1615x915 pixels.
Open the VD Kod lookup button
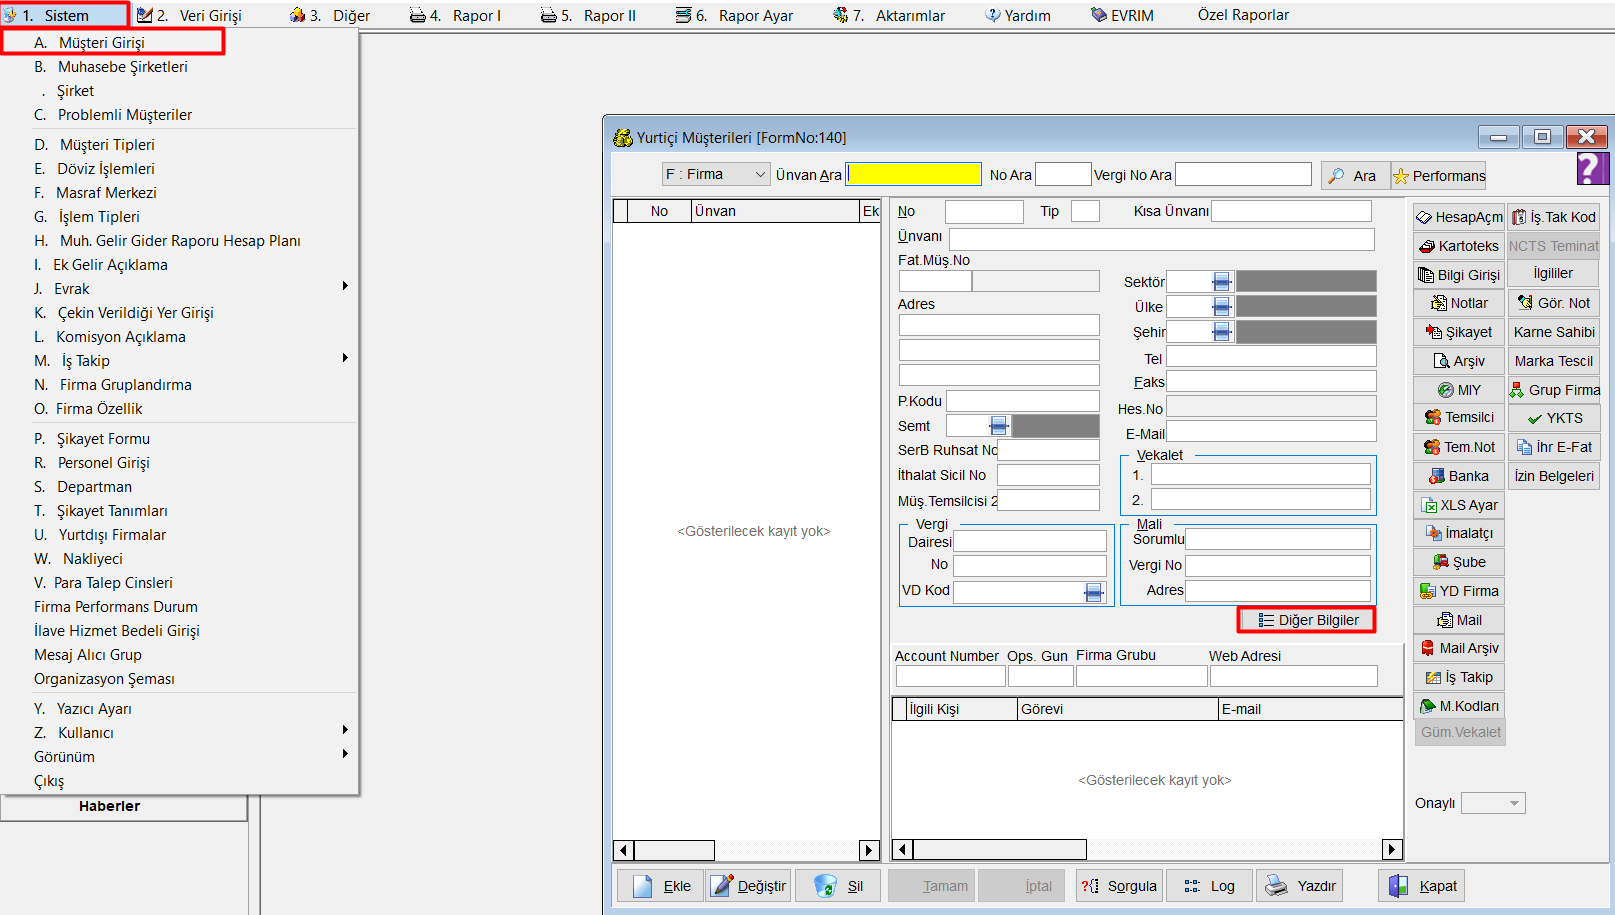coord(1094,592)
